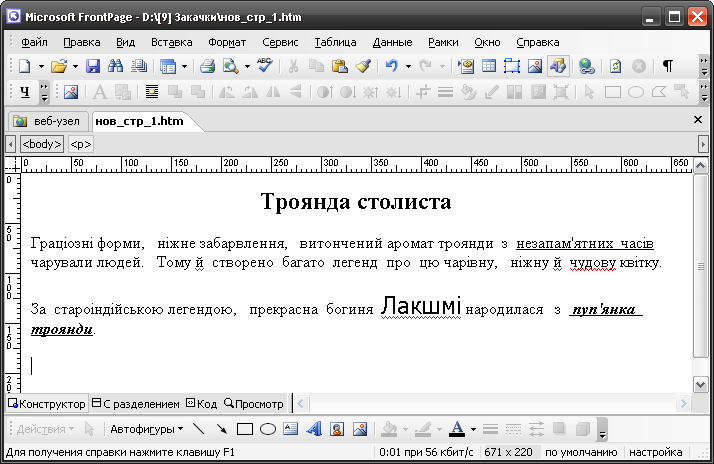Viewport: 714px width, 464px height.
Task: Click the Format Painter brush icon
Action: (x=363, y=66)
